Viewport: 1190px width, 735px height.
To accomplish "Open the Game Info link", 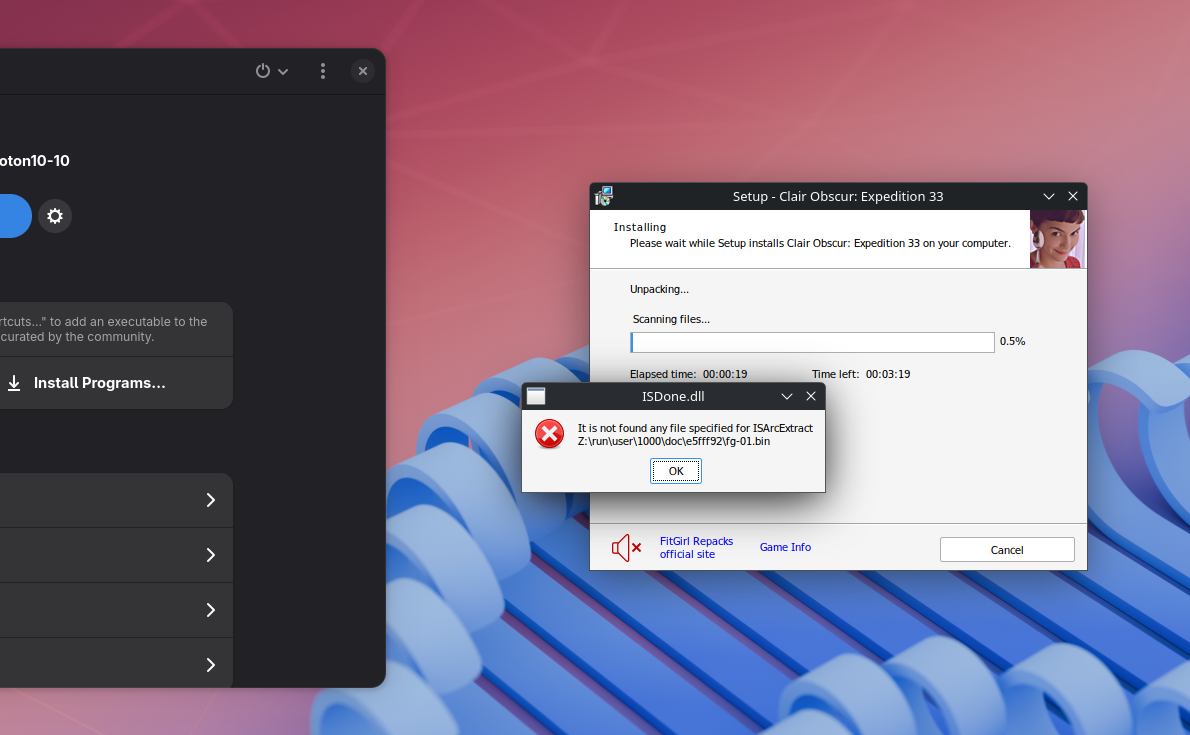I will (x=785, y=547).
